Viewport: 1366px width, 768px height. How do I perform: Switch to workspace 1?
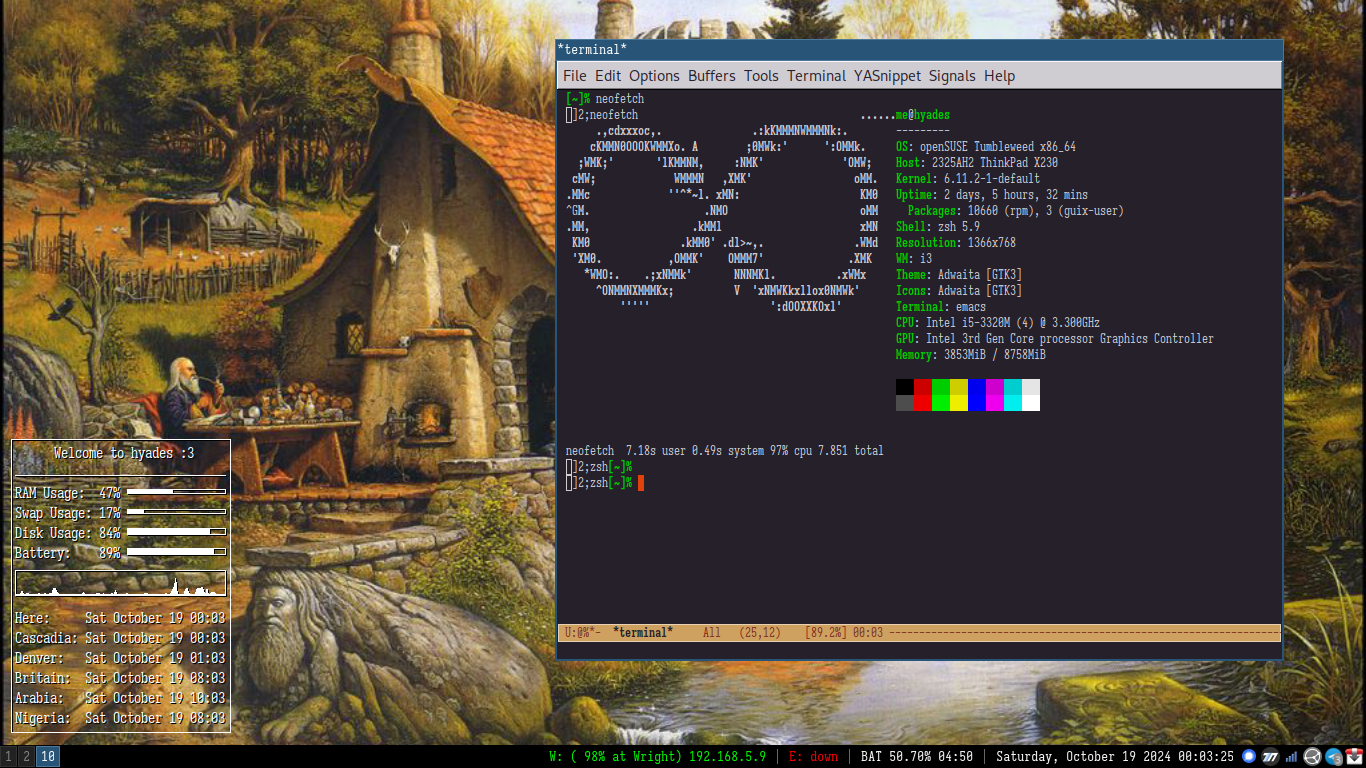click(8, 757)
